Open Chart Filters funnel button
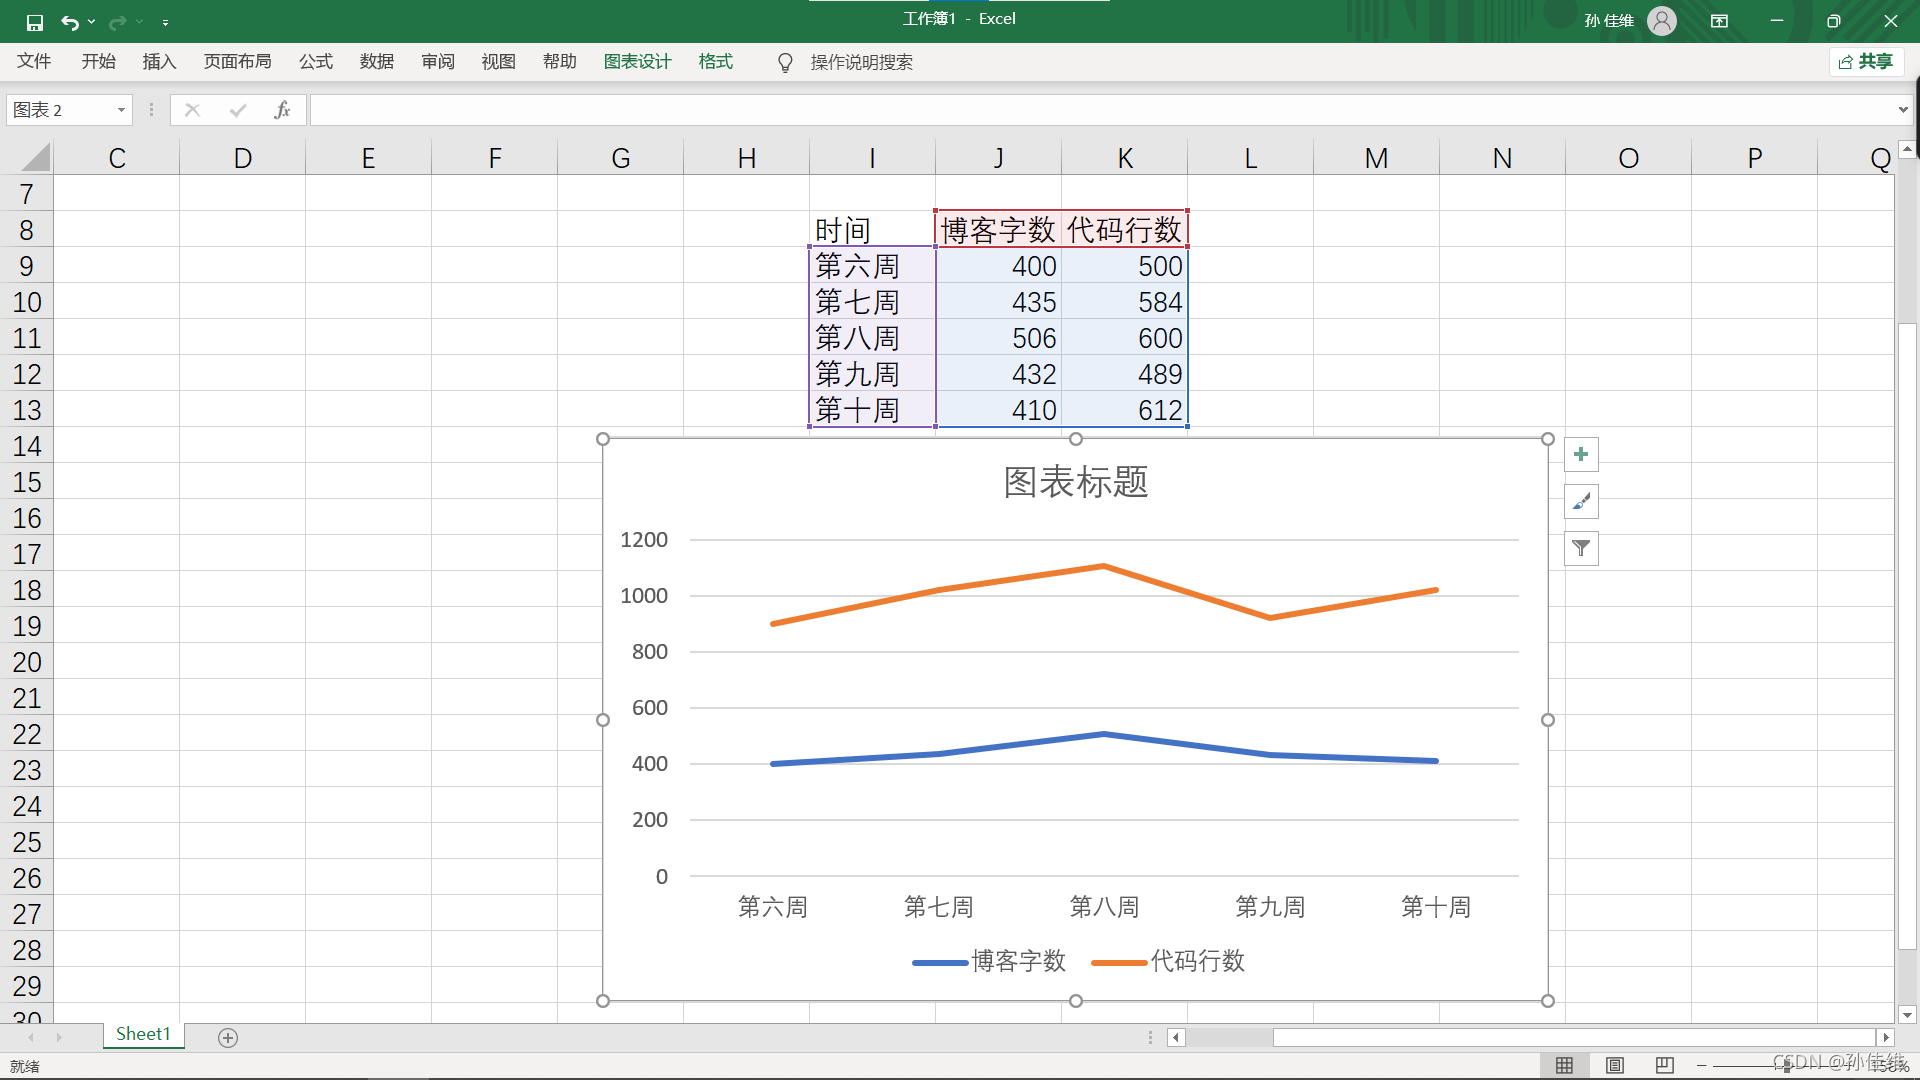Viewport: 1920px width, 1080px height. [1581, 548]
